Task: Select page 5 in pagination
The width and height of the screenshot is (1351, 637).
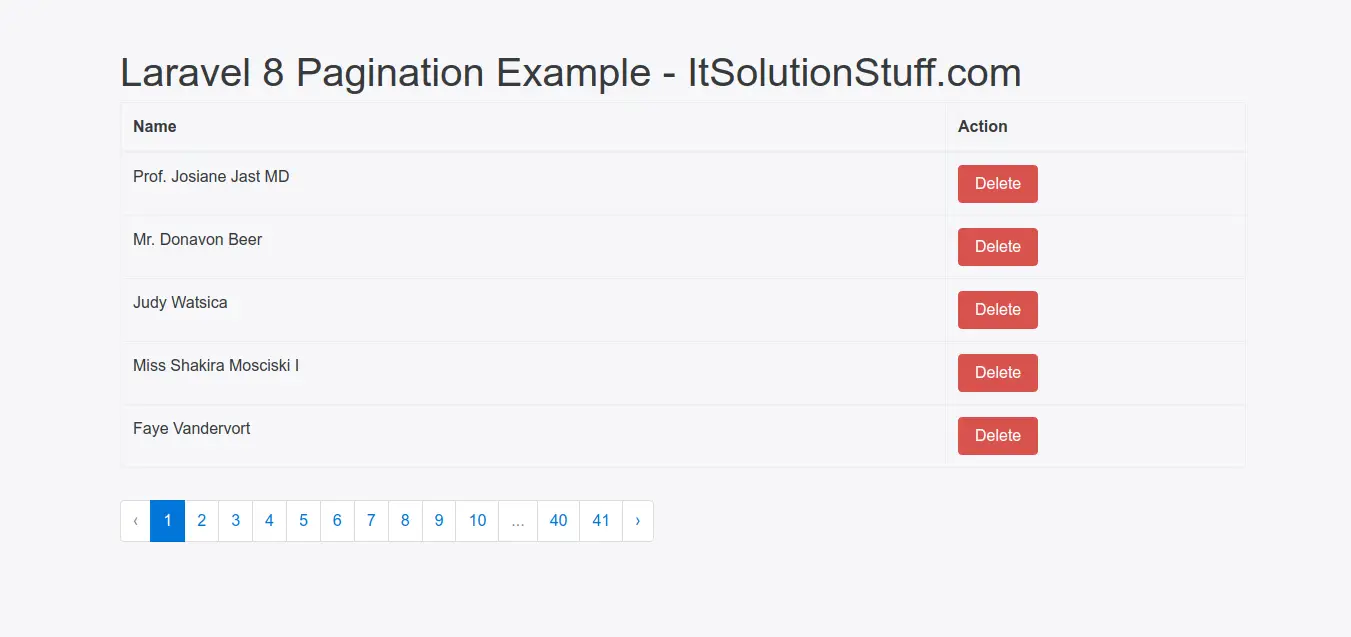Action: (303, 520)
